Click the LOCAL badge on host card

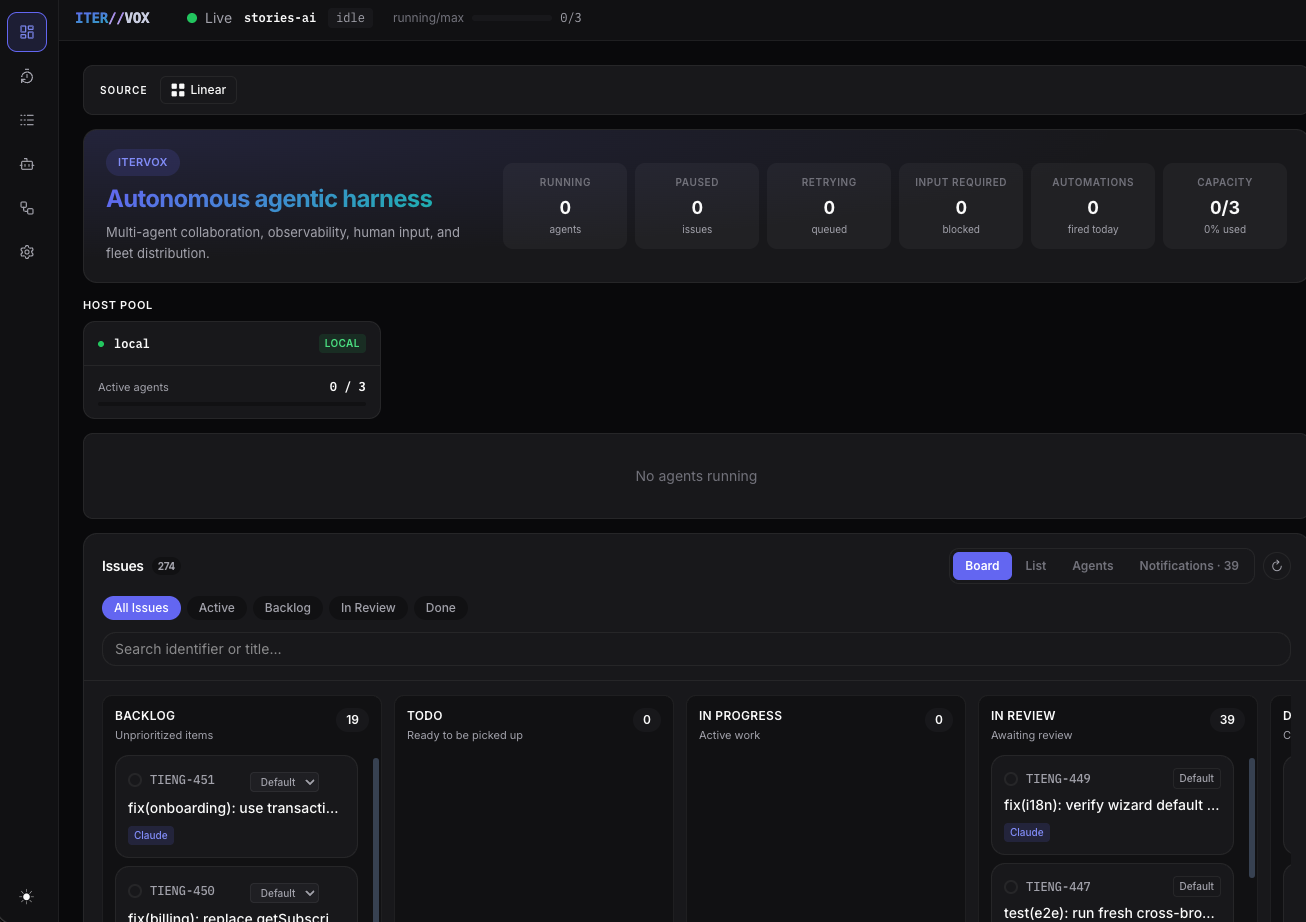point(342,344)
